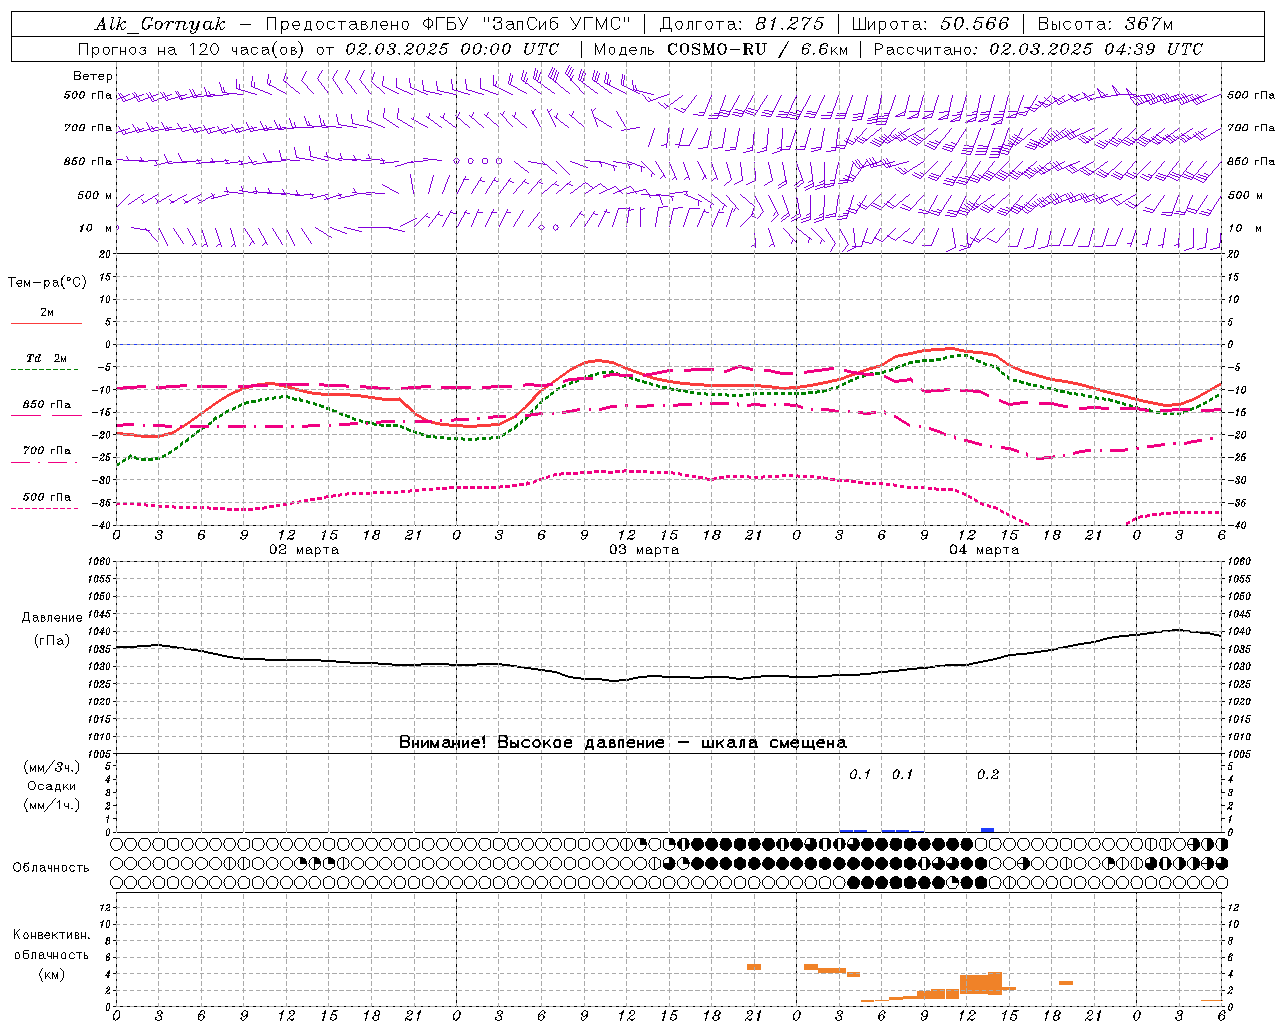This screenshot has height=1024, width=1280.
Task: Click the Долгота: 81.275 value
Action: point(742,24)
